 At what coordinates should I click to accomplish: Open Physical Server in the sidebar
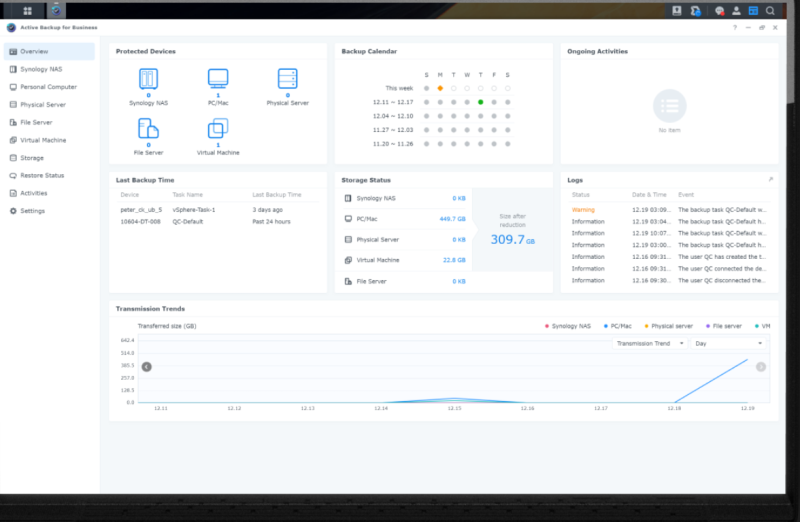pos(49,105)
